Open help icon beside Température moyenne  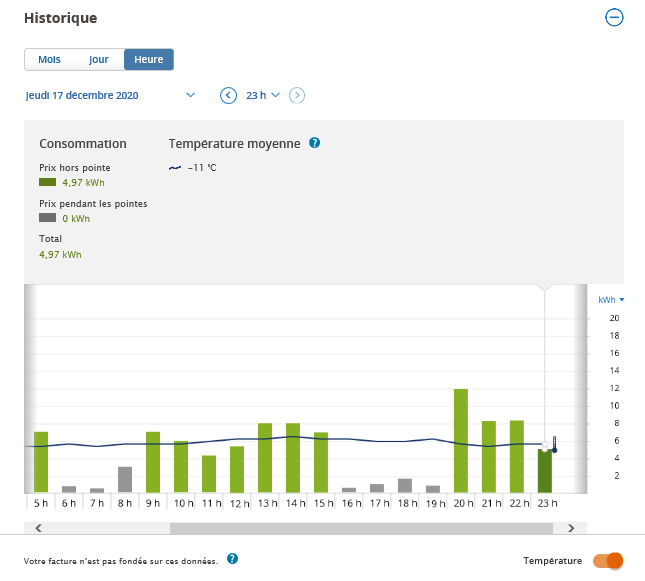pyautogui.click(x=314, y=143)
